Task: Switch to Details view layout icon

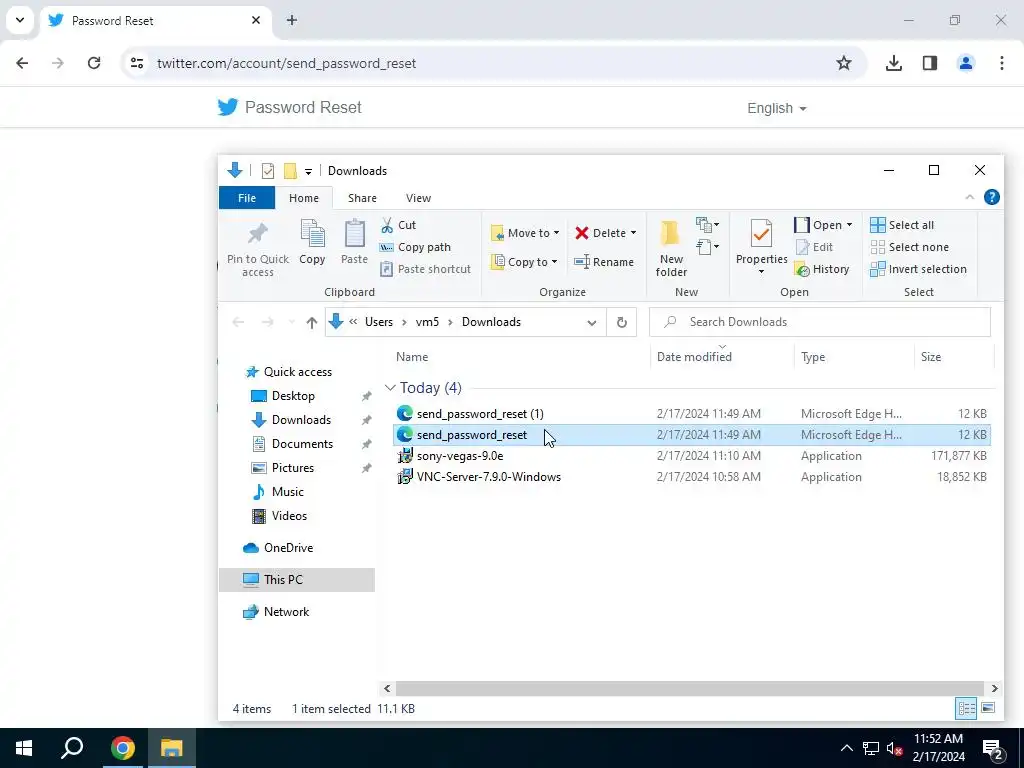Action: pyautogui.click(x=967, y=708)
